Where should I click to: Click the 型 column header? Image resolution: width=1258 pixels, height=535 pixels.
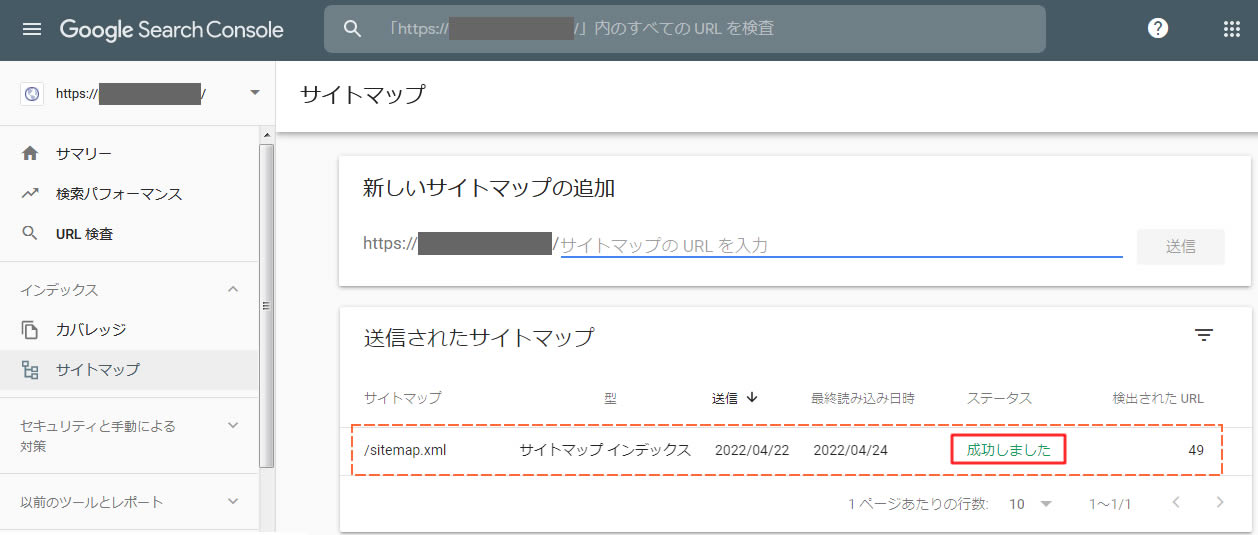coord(611,398)
